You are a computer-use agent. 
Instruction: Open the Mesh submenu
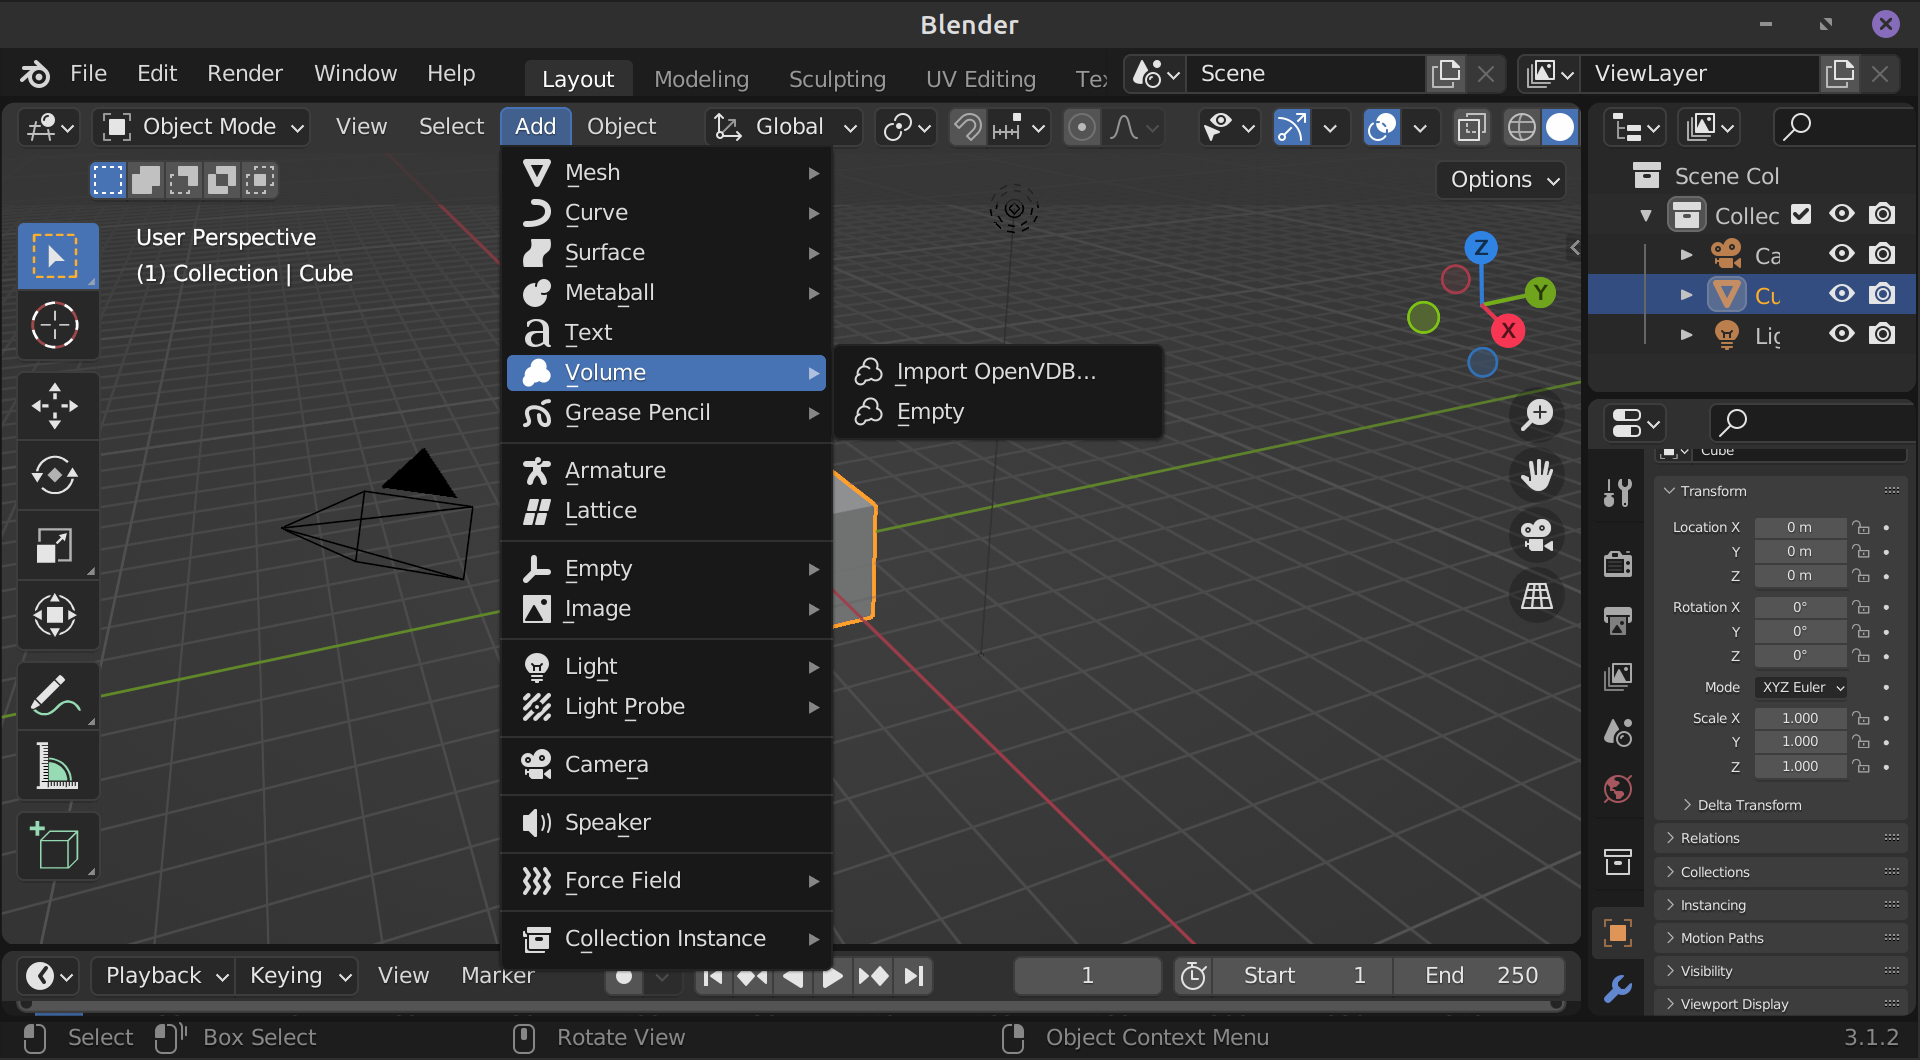tap(668, 173)
